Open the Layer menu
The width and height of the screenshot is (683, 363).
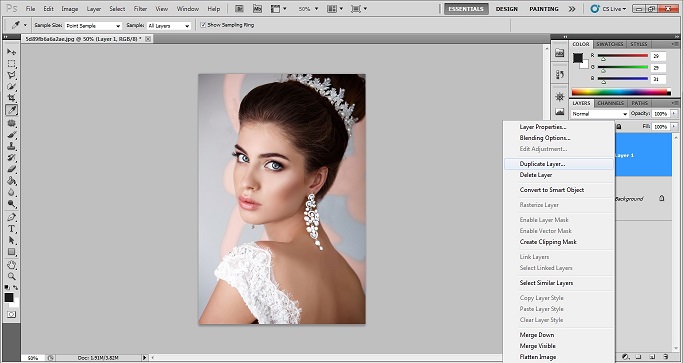coord(94,9)
